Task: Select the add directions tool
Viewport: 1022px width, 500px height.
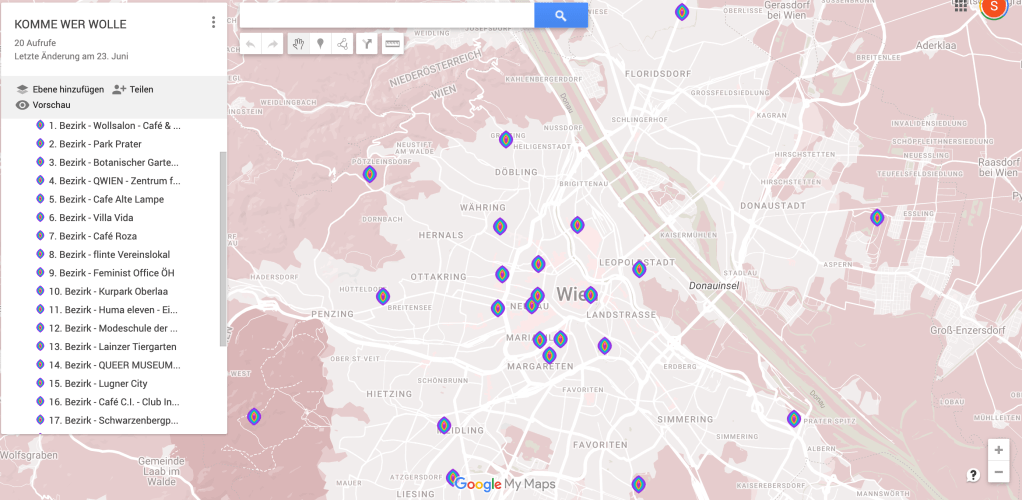Action: (367, 44)
